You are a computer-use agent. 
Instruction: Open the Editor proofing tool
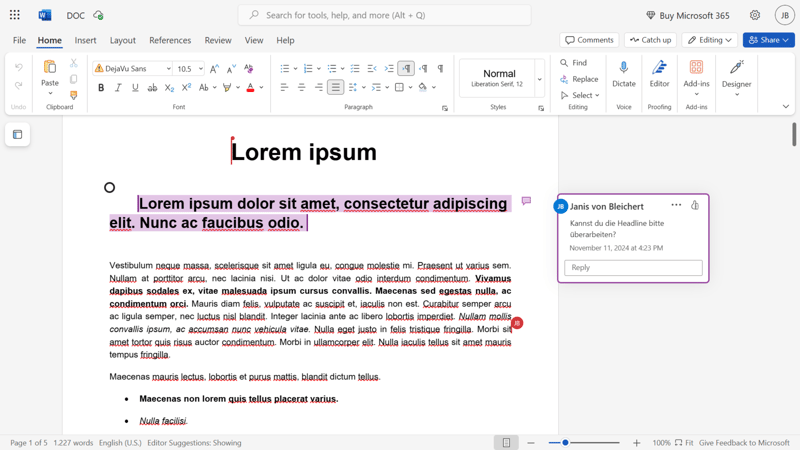pyautogui.click(x=659, y=68)
